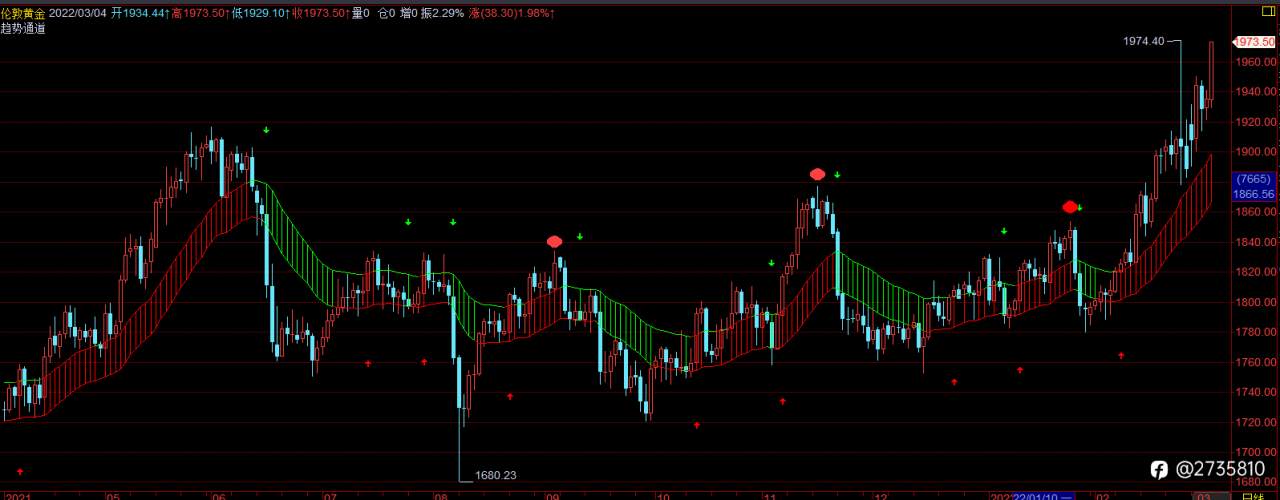Screen dimensions: 1280x500
Task: Click the 高1973.50 high price value in the header
Action: 200,14
